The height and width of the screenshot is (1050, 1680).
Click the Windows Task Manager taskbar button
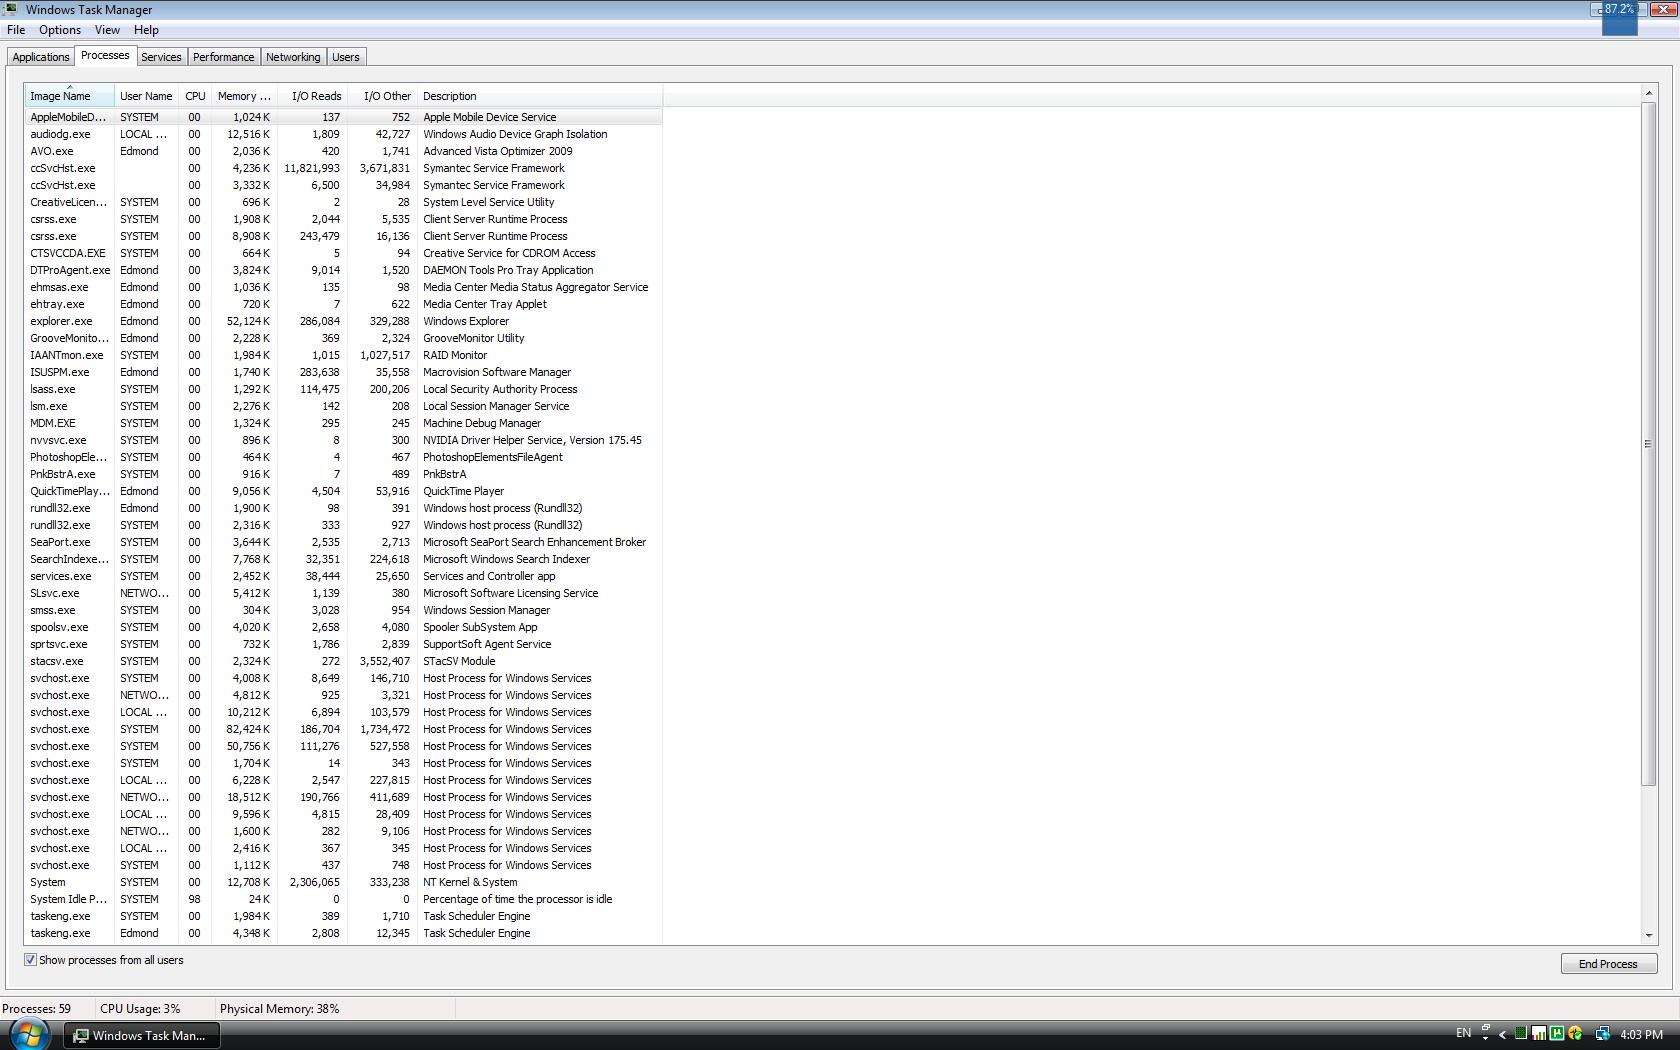[142, 1035]
